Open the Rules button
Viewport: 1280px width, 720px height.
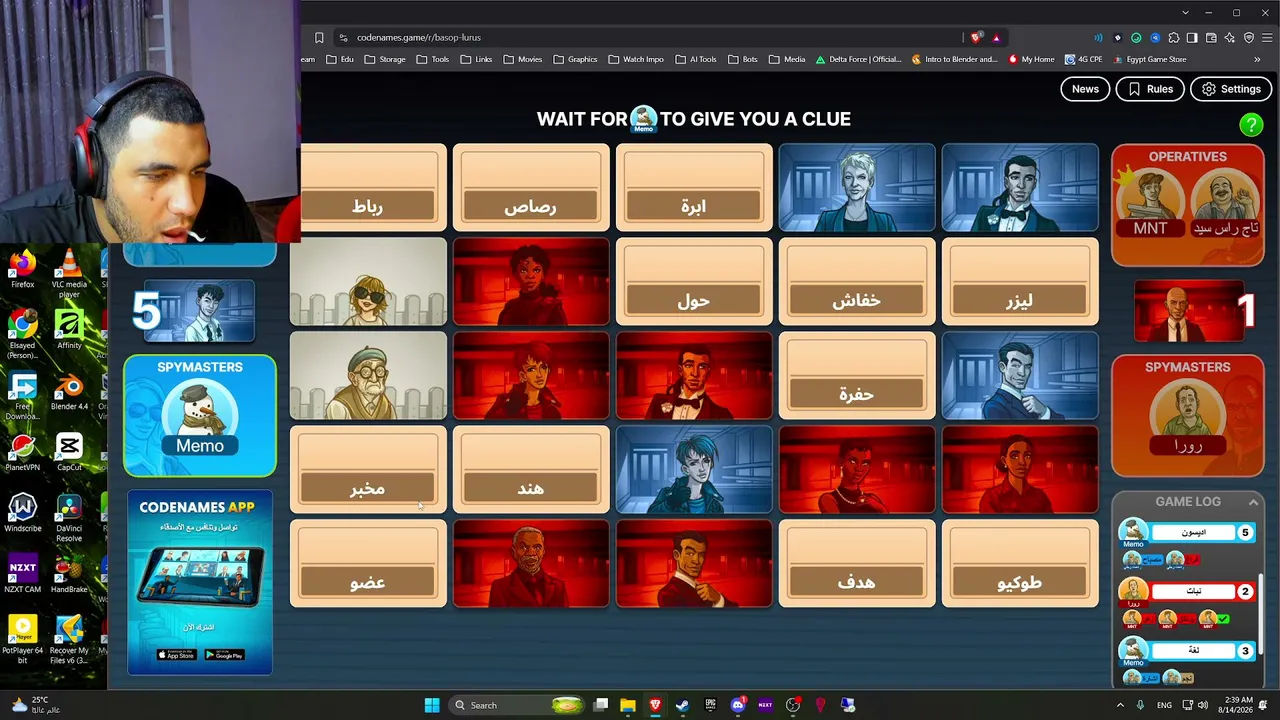click(x=1150, y=89)
